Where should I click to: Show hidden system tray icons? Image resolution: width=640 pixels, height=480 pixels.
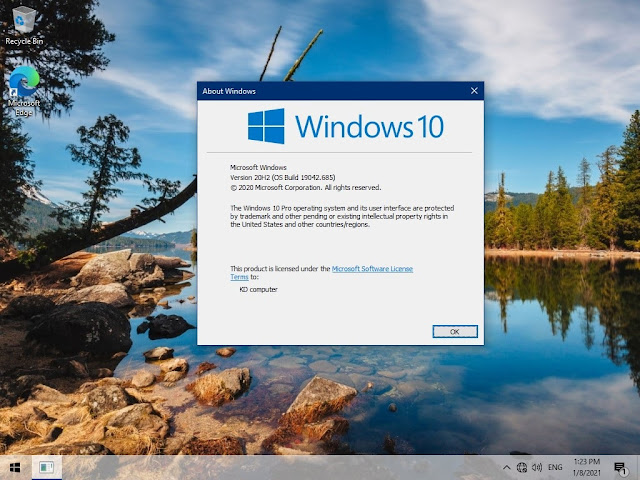506,468
